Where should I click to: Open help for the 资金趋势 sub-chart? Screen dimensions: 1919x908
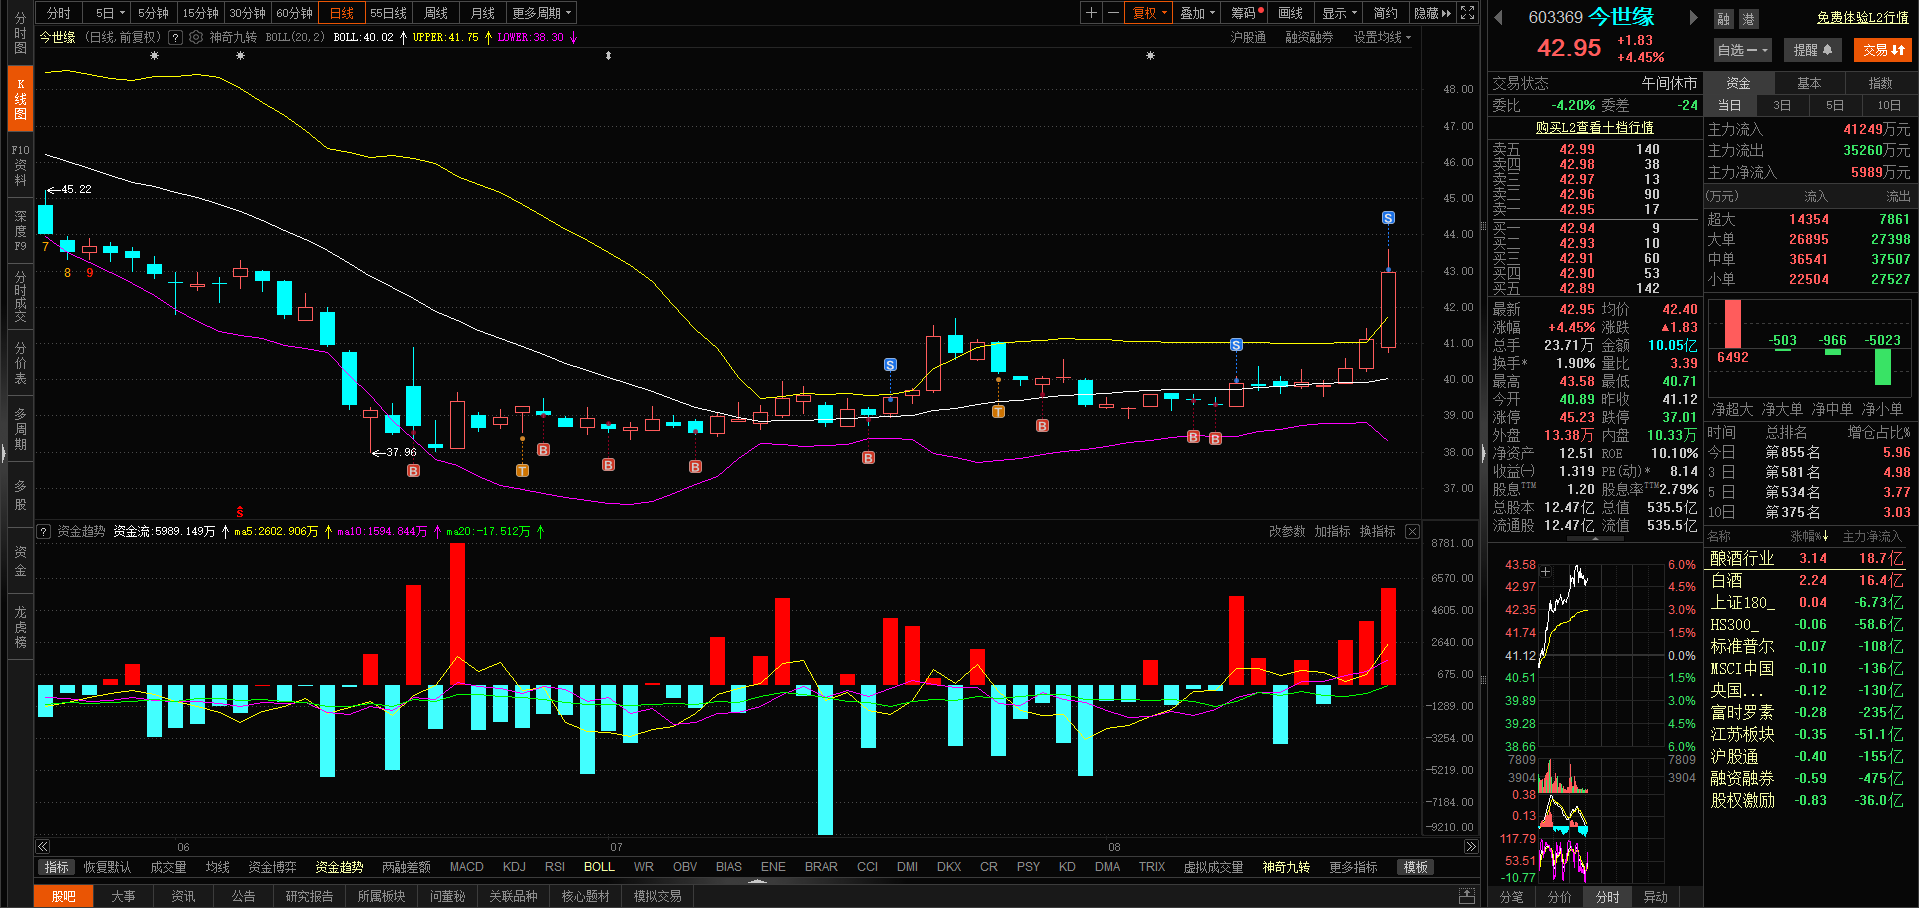point(44,531)
